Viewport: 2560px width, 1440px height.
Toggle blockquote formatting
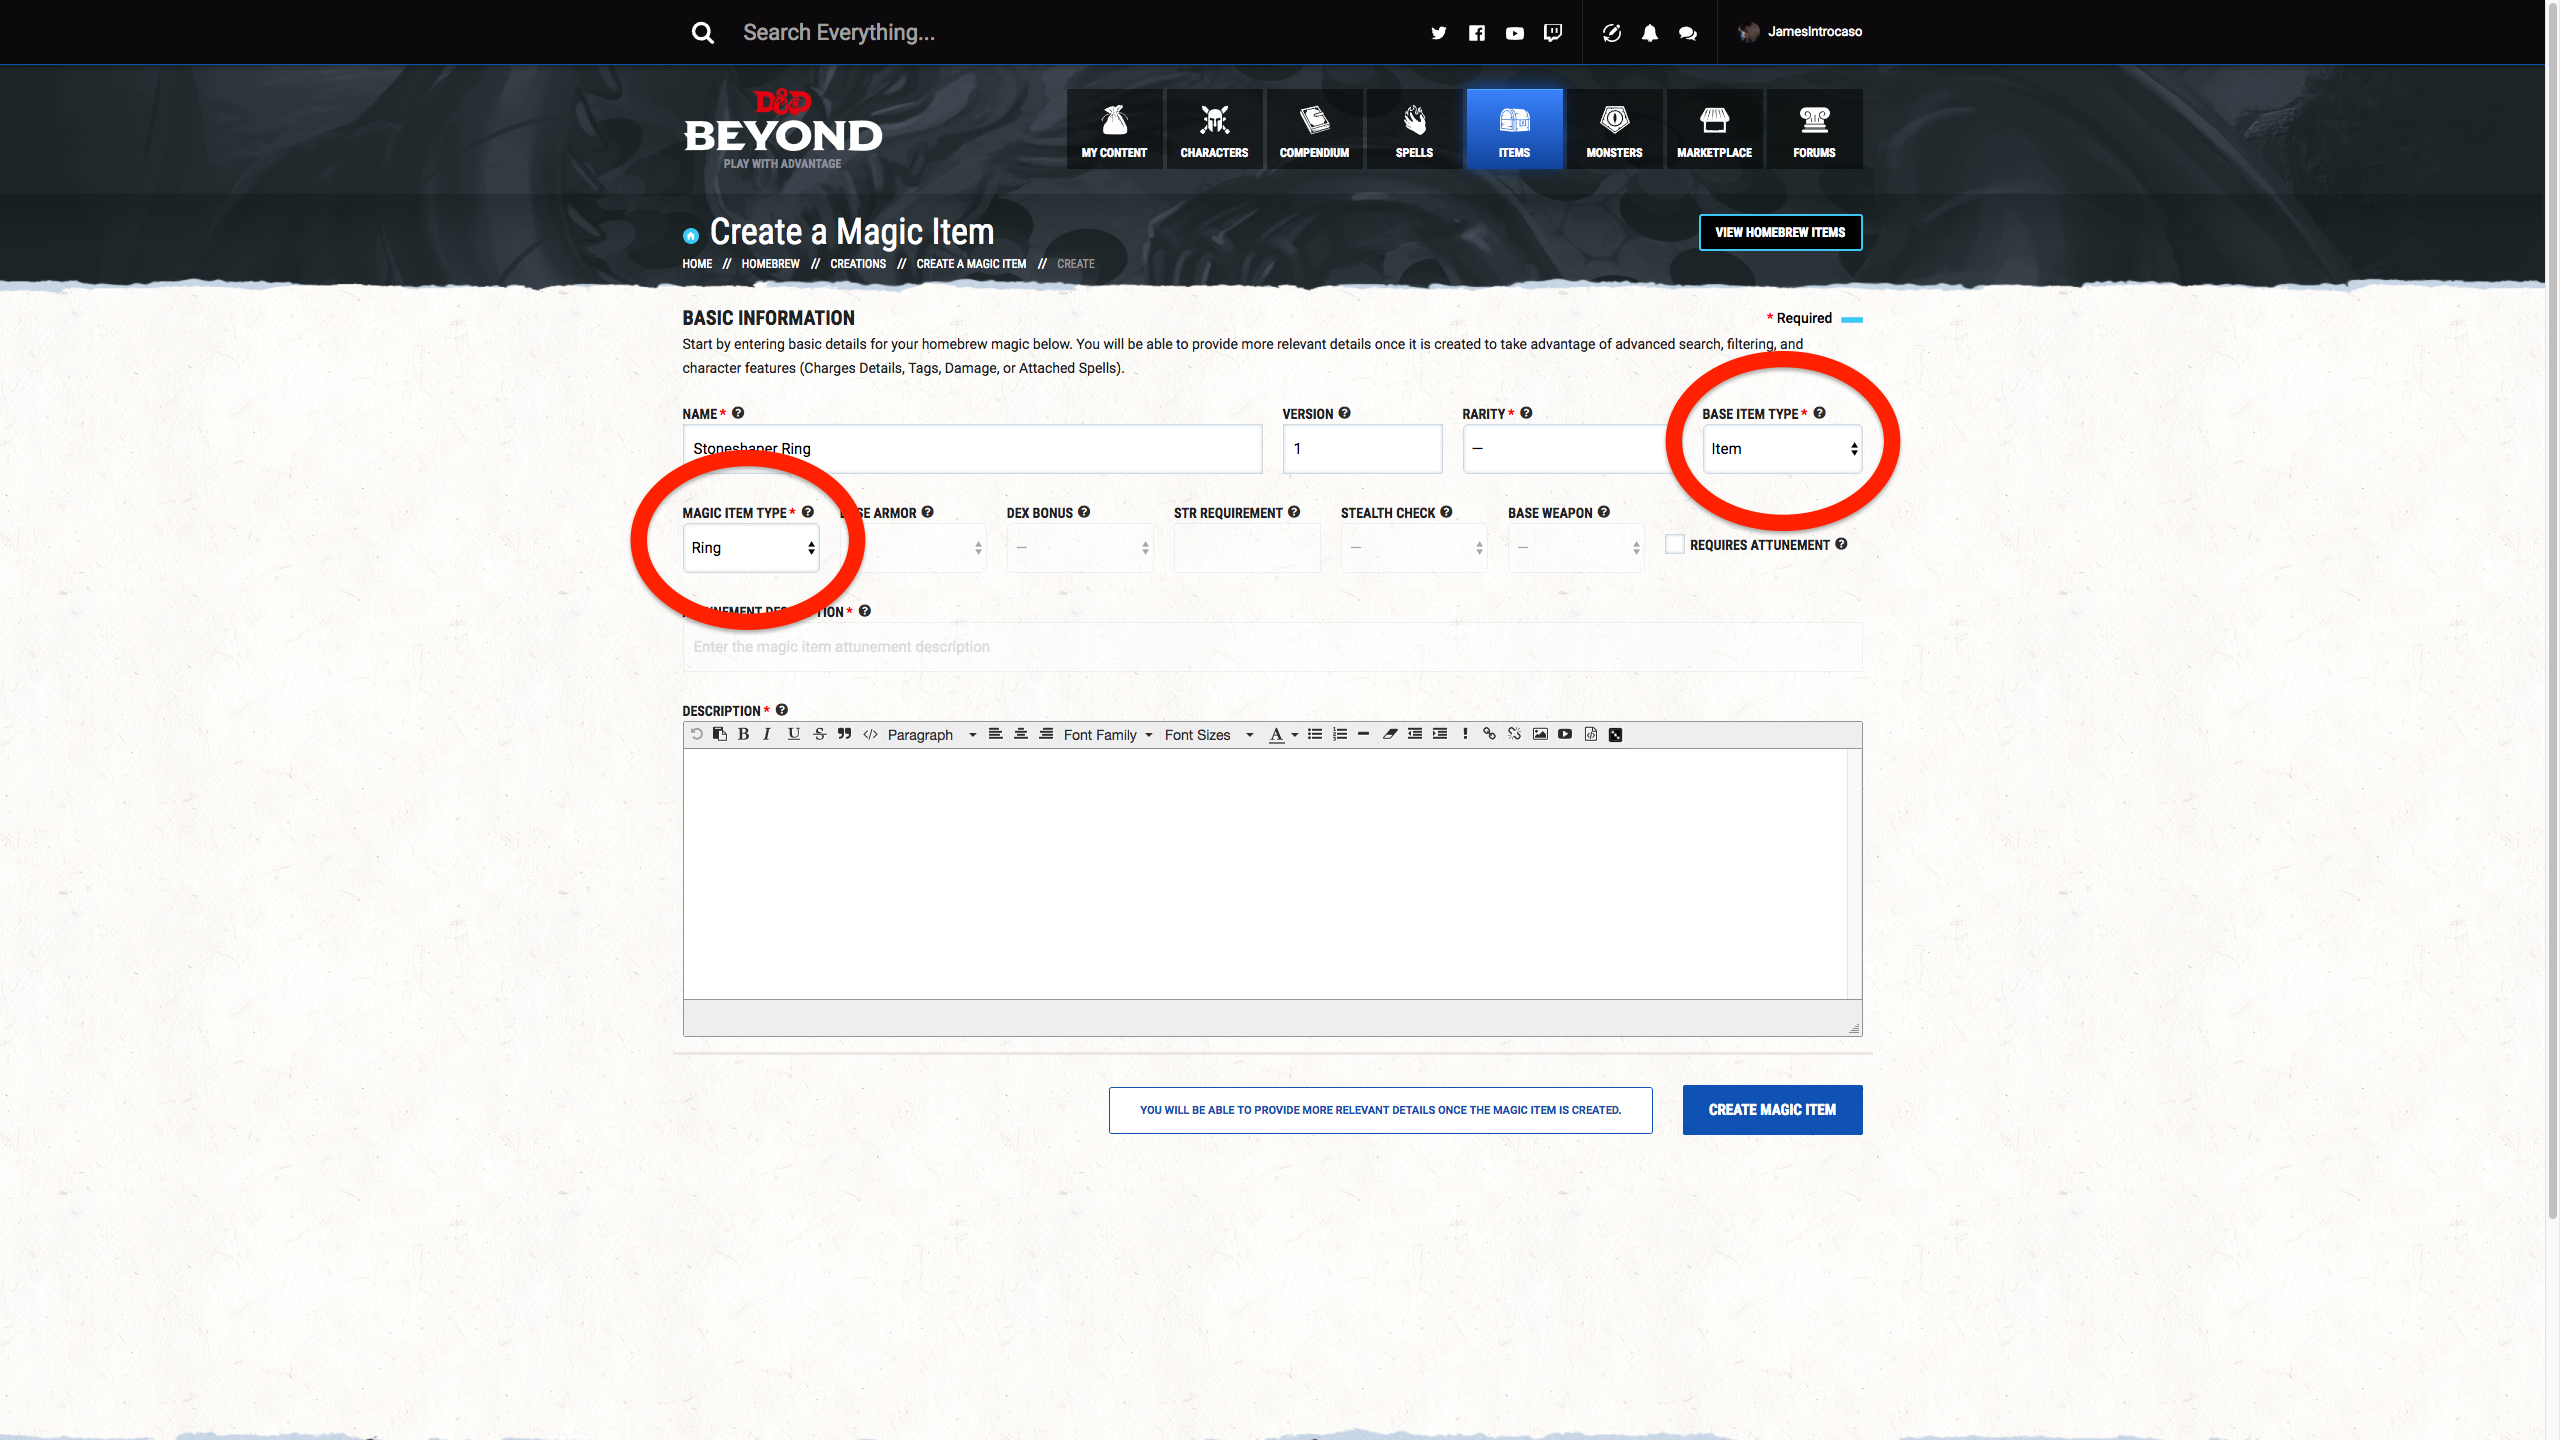click(x=845, y=734)
